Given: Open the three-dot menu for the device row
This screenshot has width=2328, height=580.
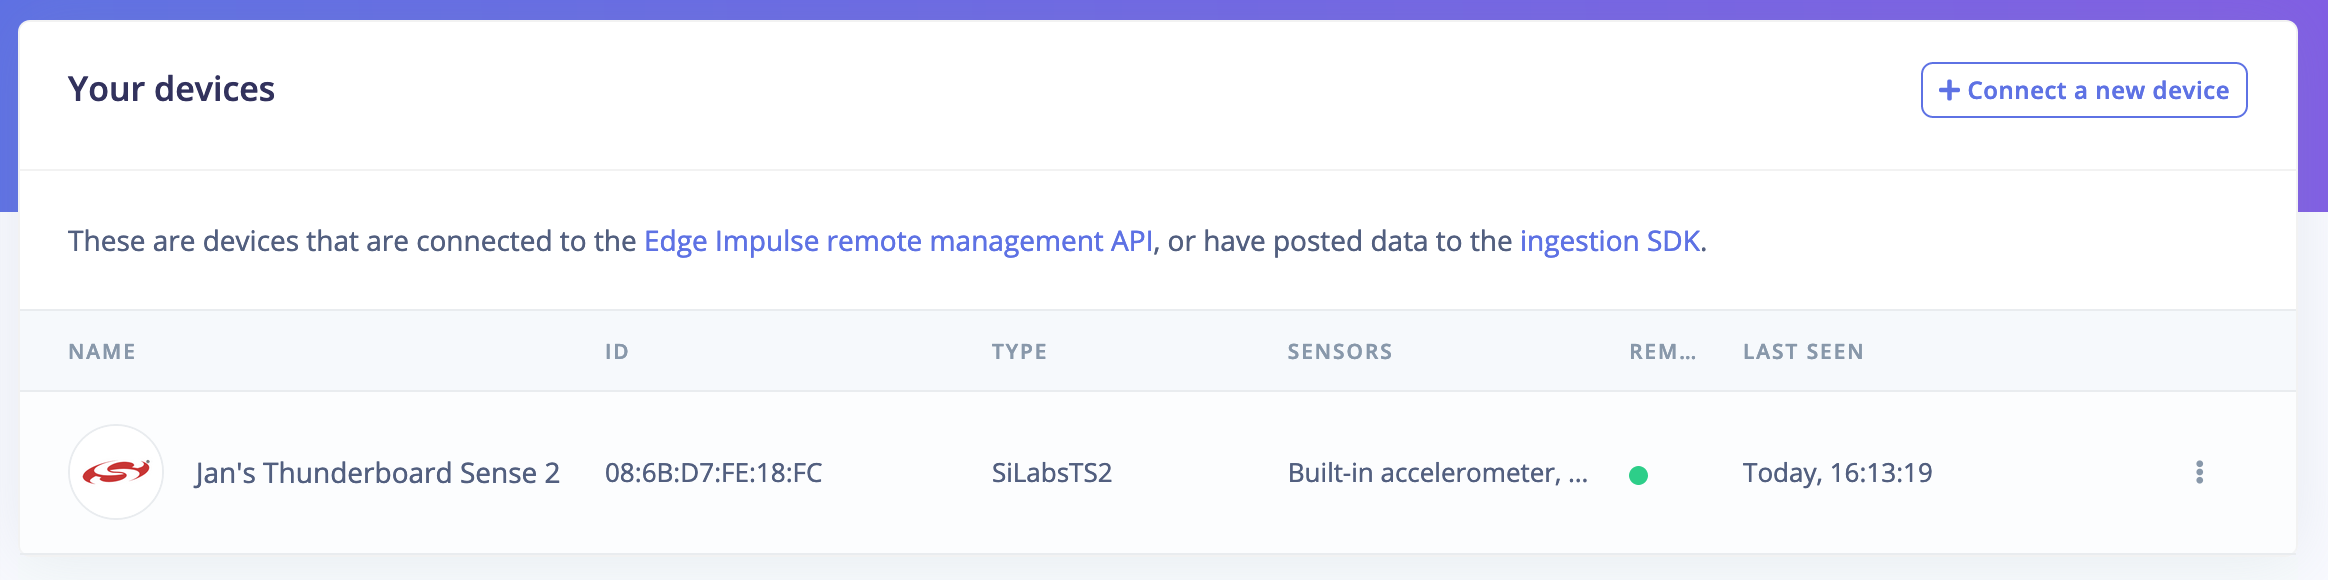Looking at the screenshot, I should 2199,472.
